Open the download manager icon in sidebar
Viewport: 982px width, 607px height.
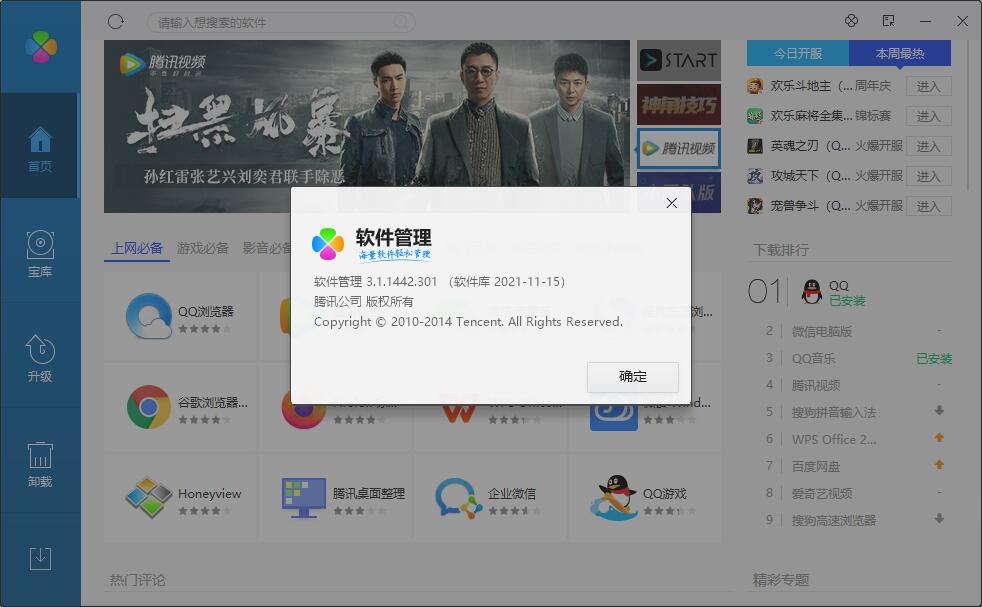40,558
